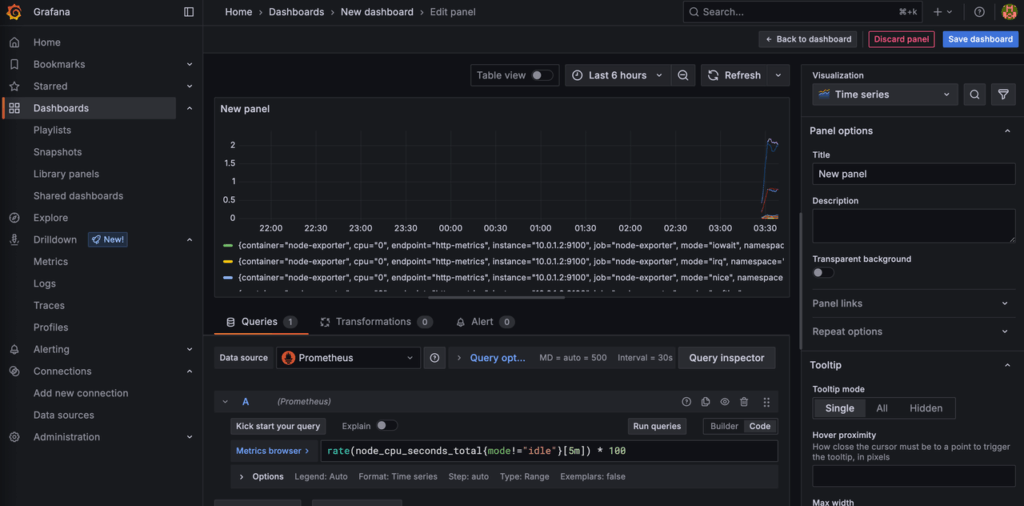Open visualization search magnifier icon
This screenshot has width=1024, height=506.
[974, 94]
